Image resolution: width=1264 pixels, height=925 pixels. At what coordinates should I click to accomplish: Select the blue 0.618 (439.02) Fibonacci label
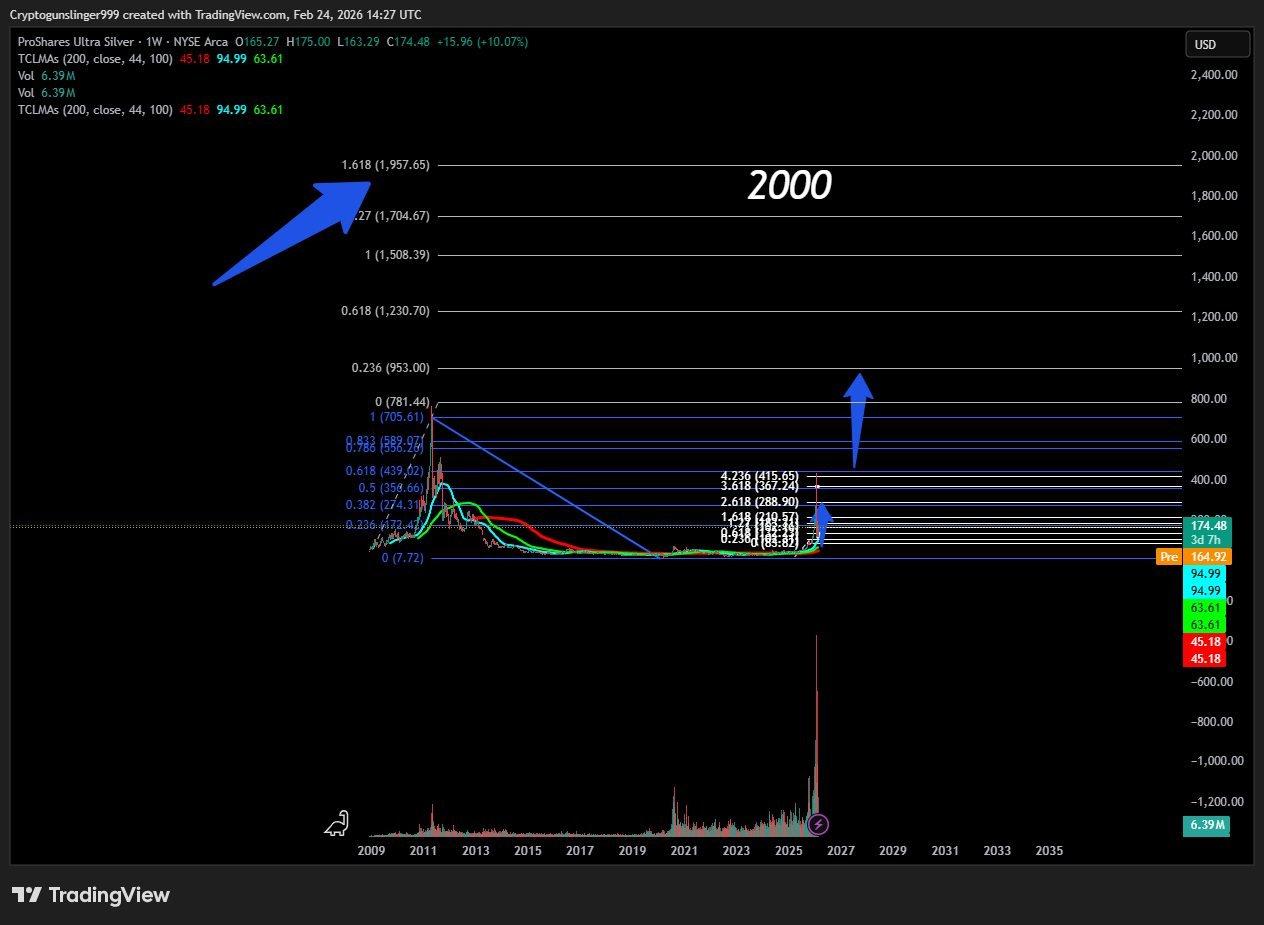(385, 471)
